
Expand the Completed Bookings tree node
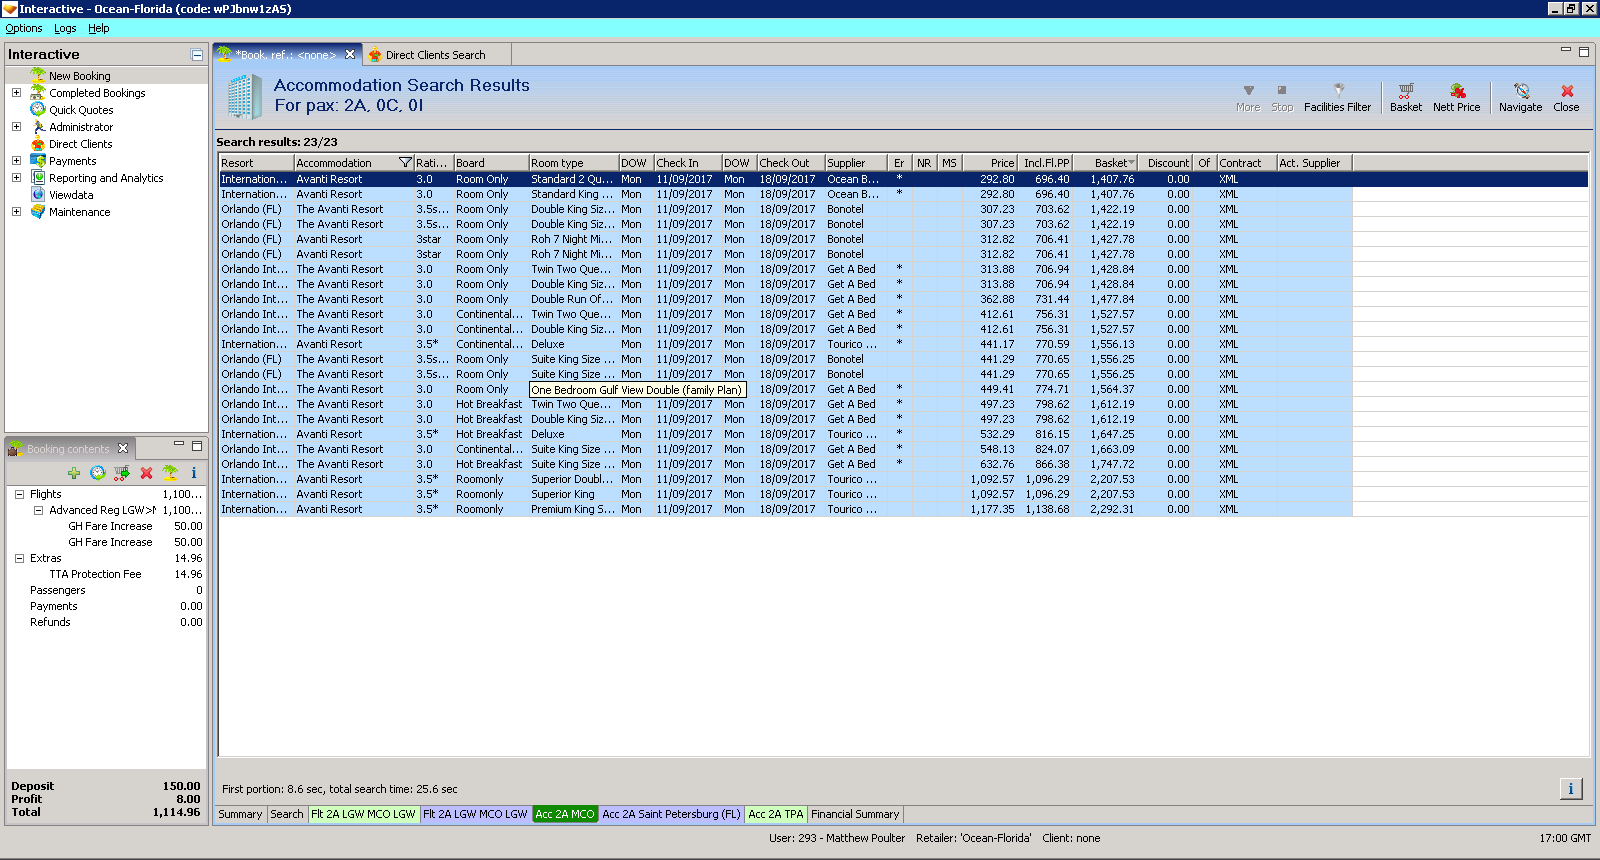tap(16, 93)
